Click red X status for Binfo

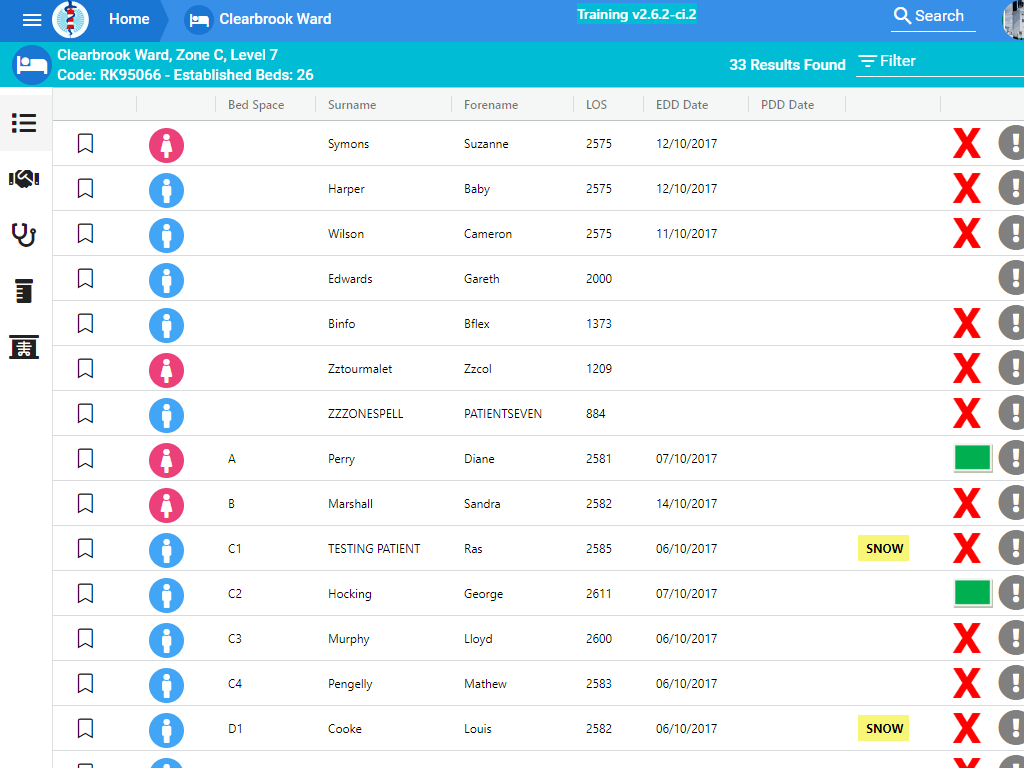click(x=967, y=323)
